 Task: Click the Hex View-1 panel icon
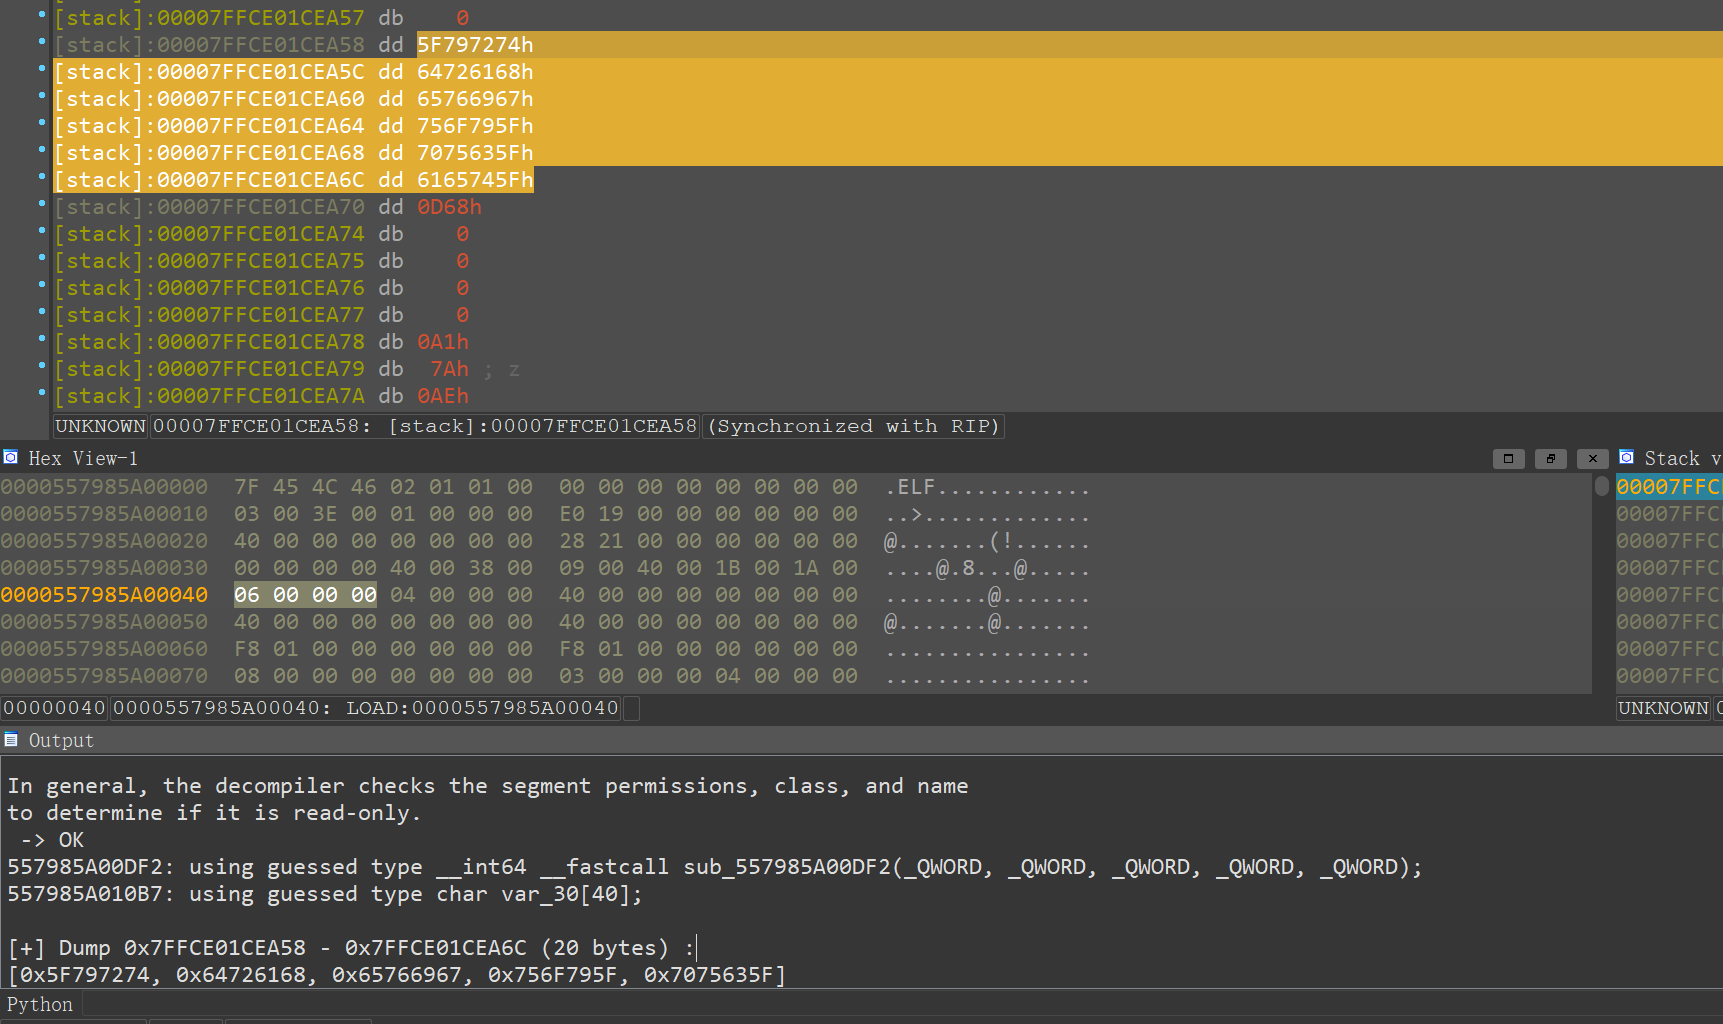(x=11, y=458)
